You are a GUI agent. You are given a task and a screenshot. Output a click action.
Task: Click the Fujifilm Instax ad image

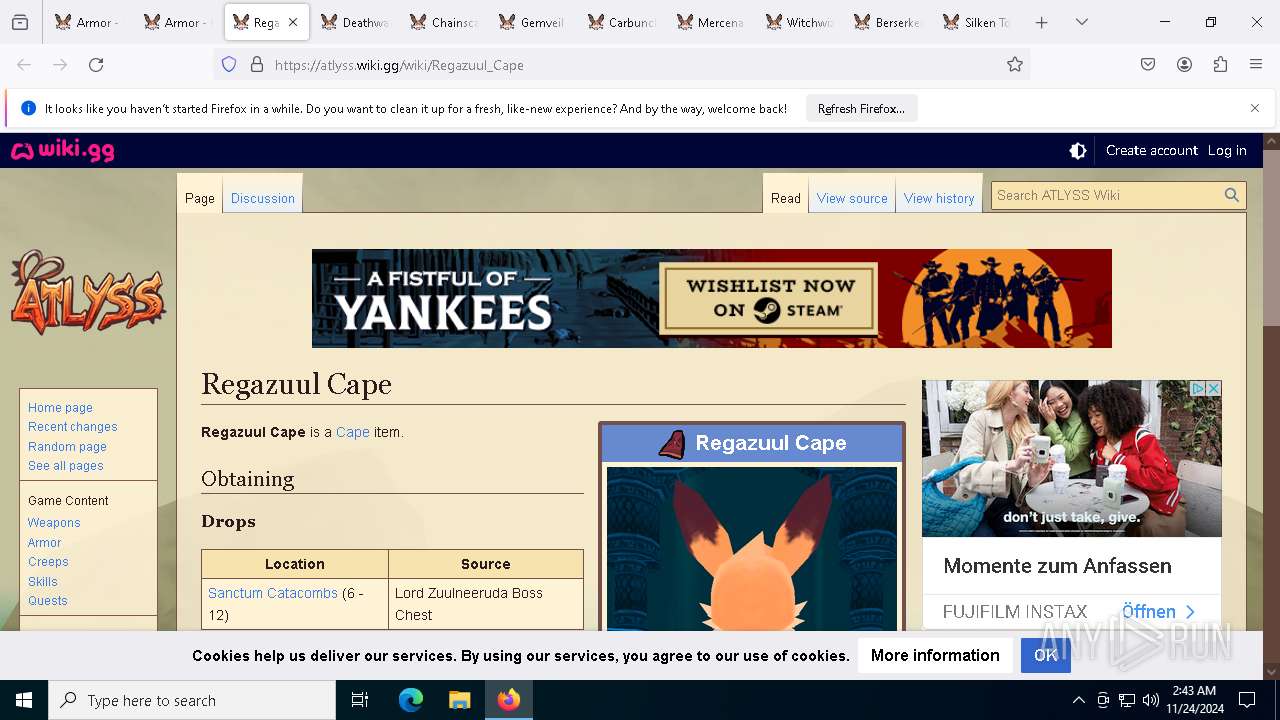1072,458
